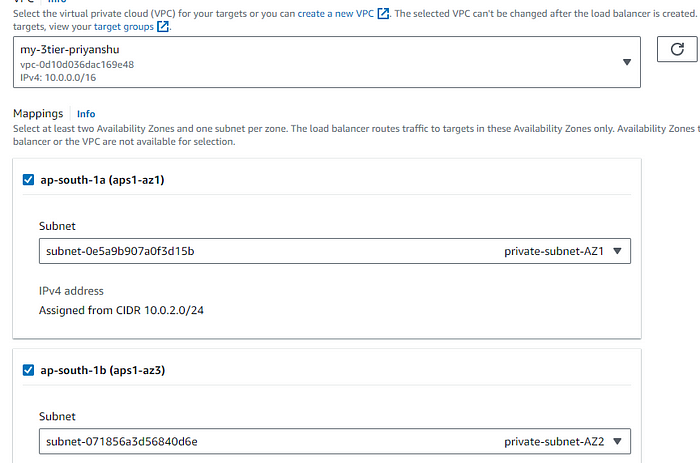The height and width of the screenshot is (463, 700).
Task: Click the 'Assigned from CIDR 10.0.2.0/24' text
Action: [121, 310]
